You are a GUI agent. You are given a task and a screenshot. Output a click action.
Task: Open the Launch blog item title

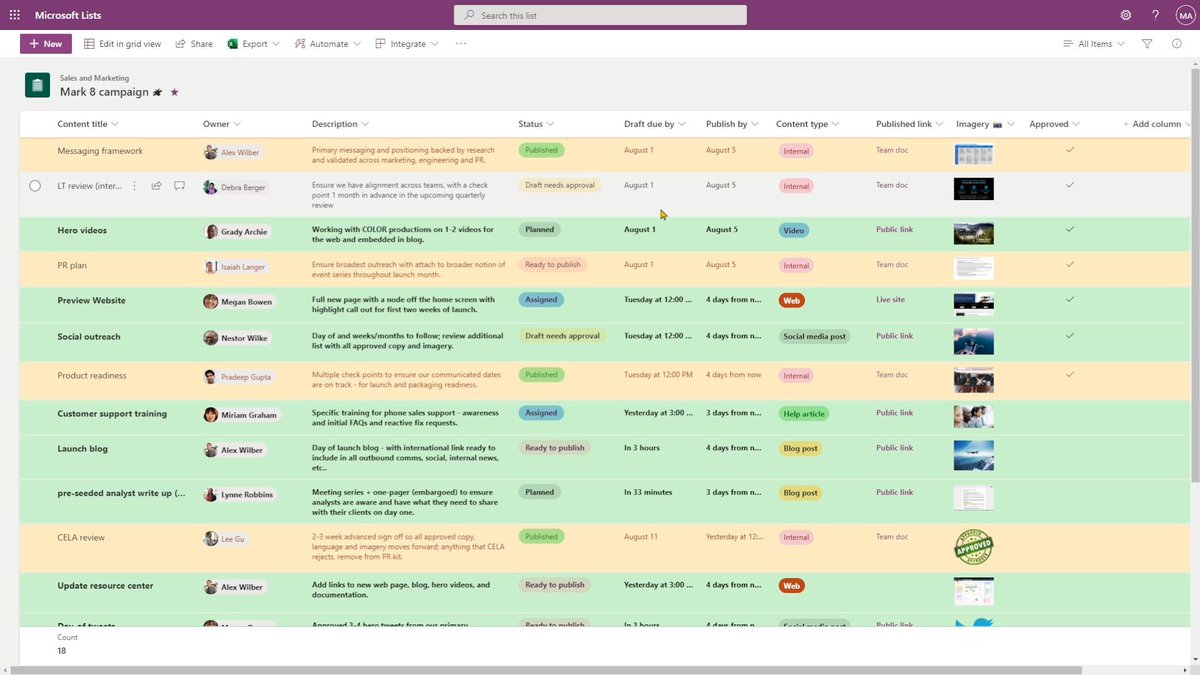pyautogui.click(x=82, y=449)
